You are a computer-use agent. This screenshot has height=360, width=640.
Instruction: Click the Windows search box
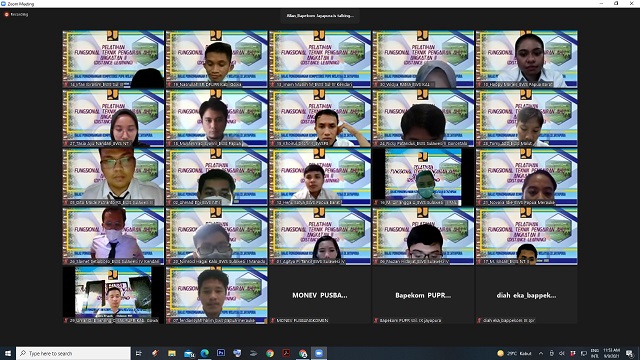coord(73,353)
